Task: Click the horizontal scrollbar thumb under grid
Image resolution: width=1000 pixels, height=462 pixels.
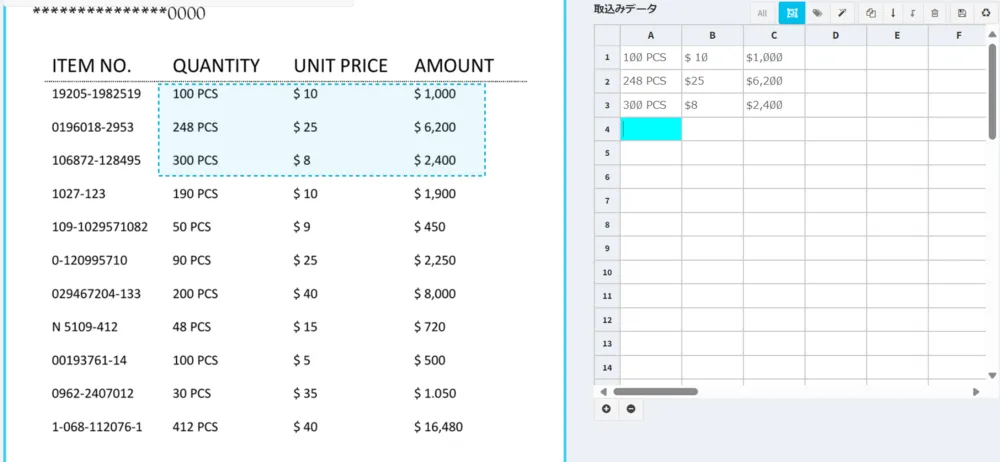Action: coord(656,392)
